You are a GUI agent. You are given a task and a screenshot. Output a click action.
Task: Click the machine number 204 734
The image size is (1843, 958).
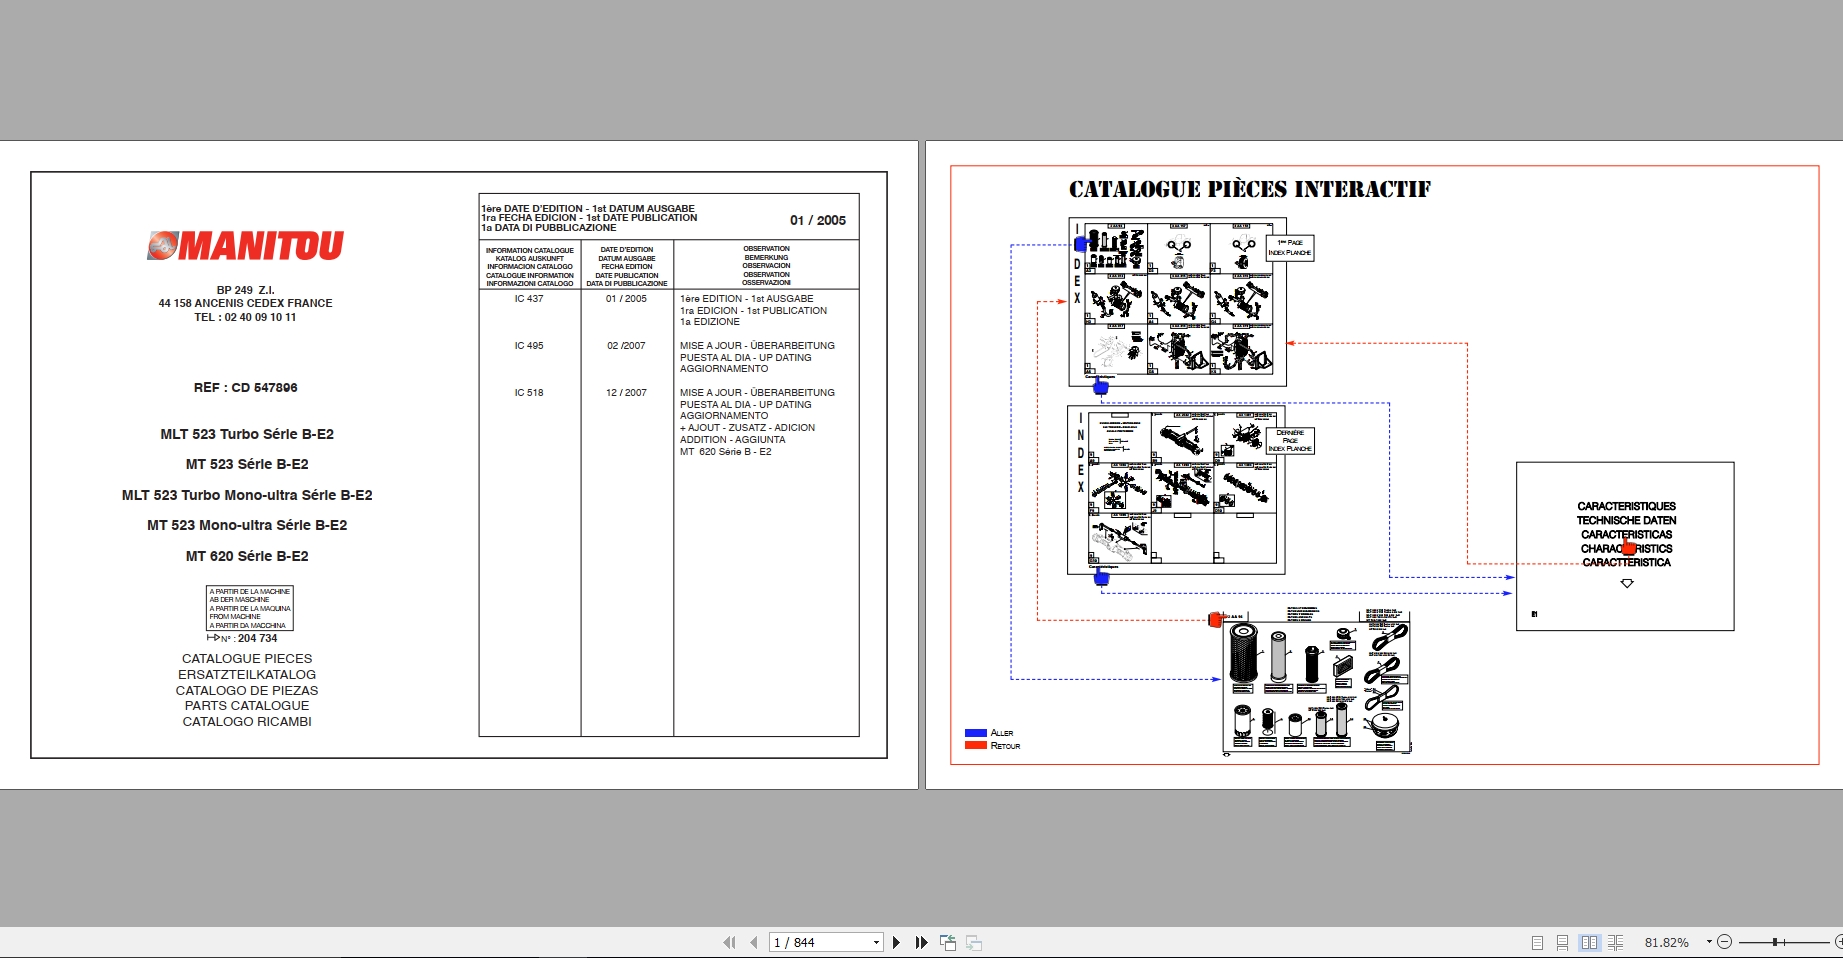click(258, 638)
